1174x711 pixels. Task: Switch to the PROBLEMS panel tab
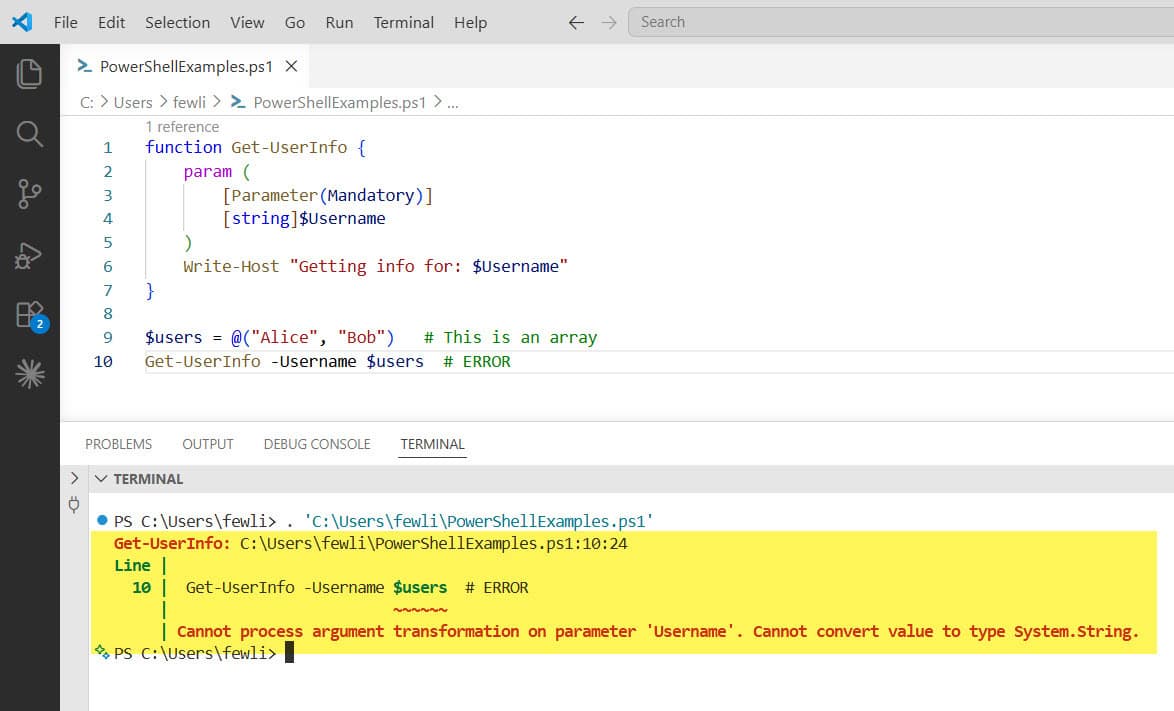118,444
